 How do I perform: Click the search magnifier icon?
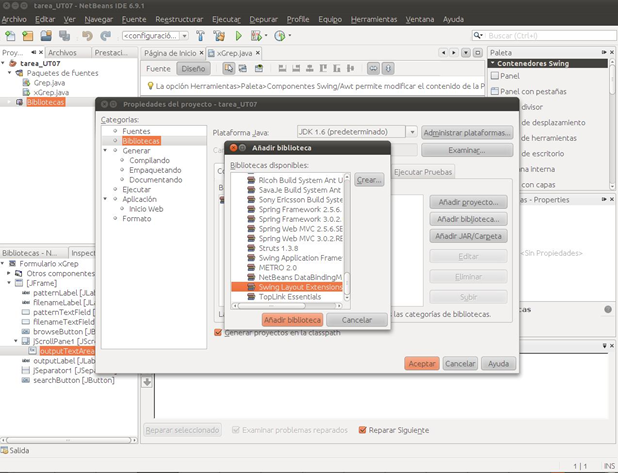[x=477, y=35]
